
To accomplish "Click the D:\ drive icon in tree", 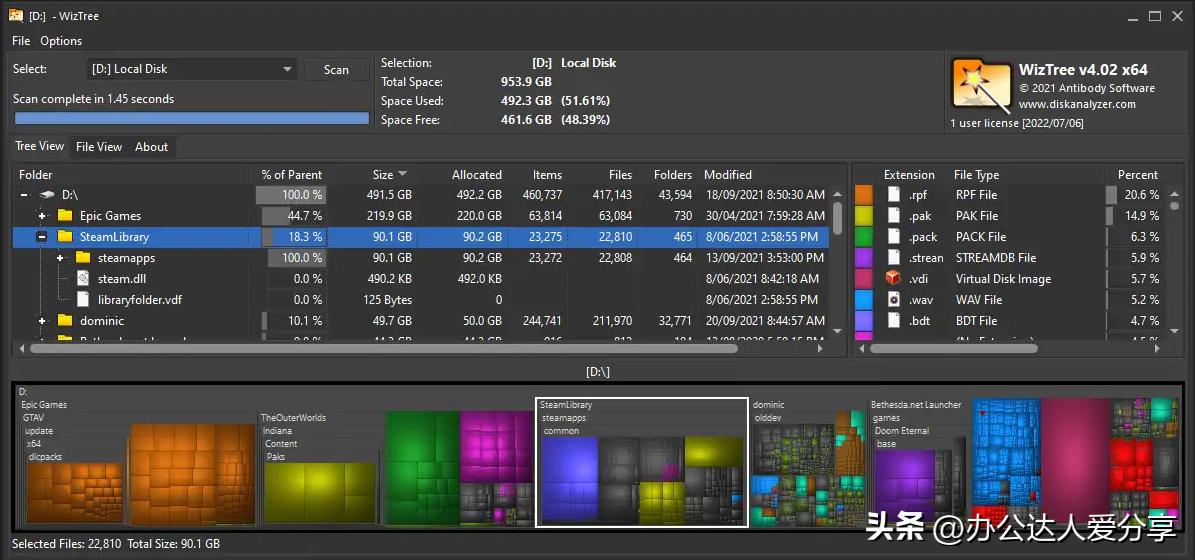I will coord(46,195).
